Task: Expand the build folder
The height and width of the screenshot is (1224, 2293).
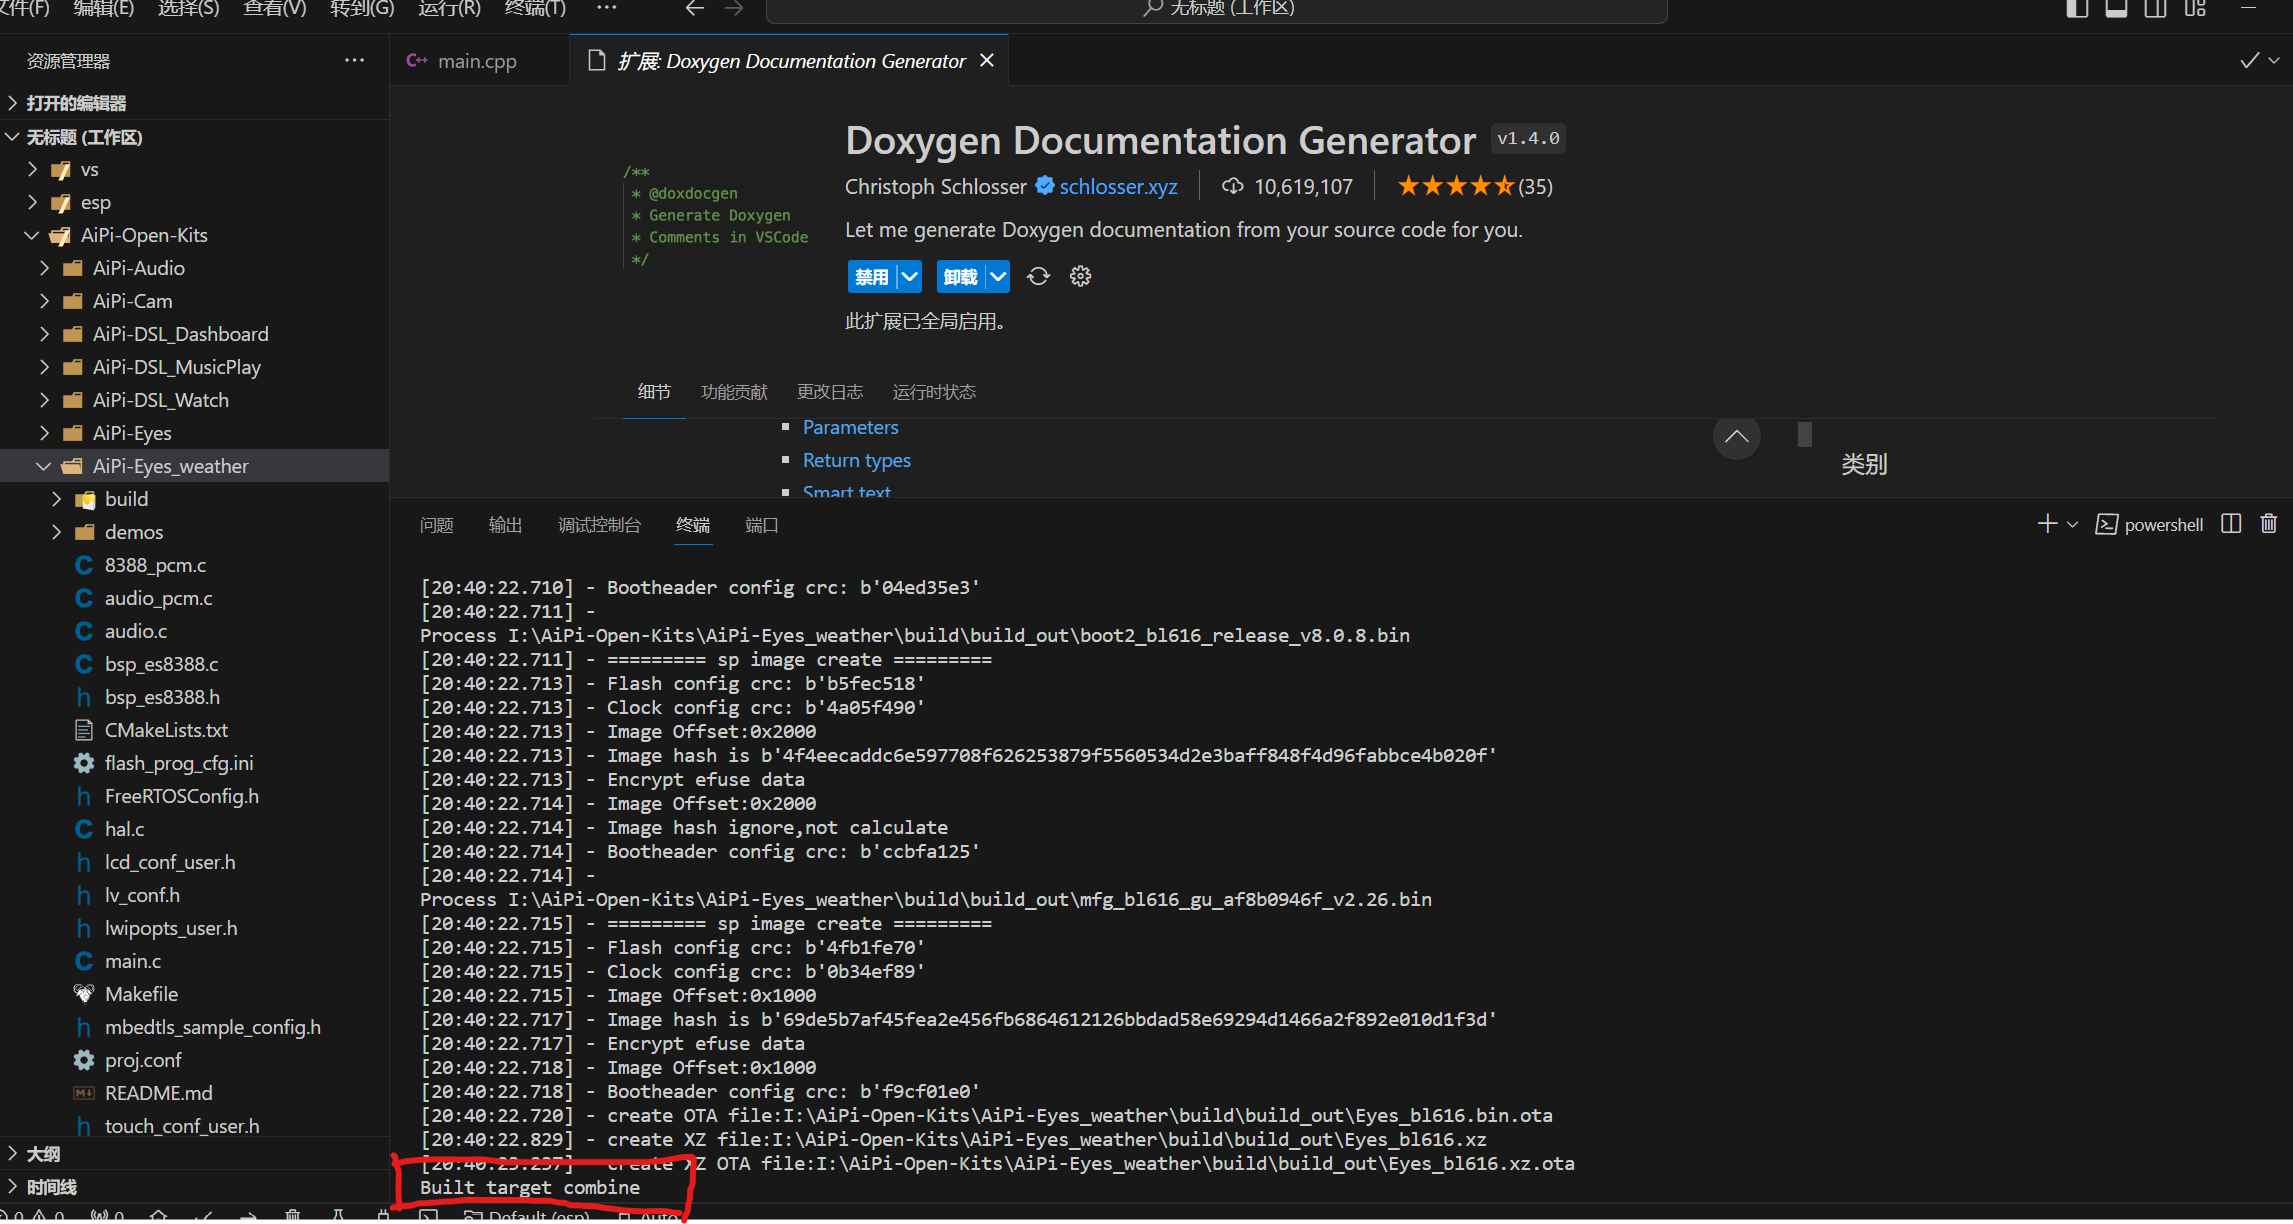Action: 194,499
